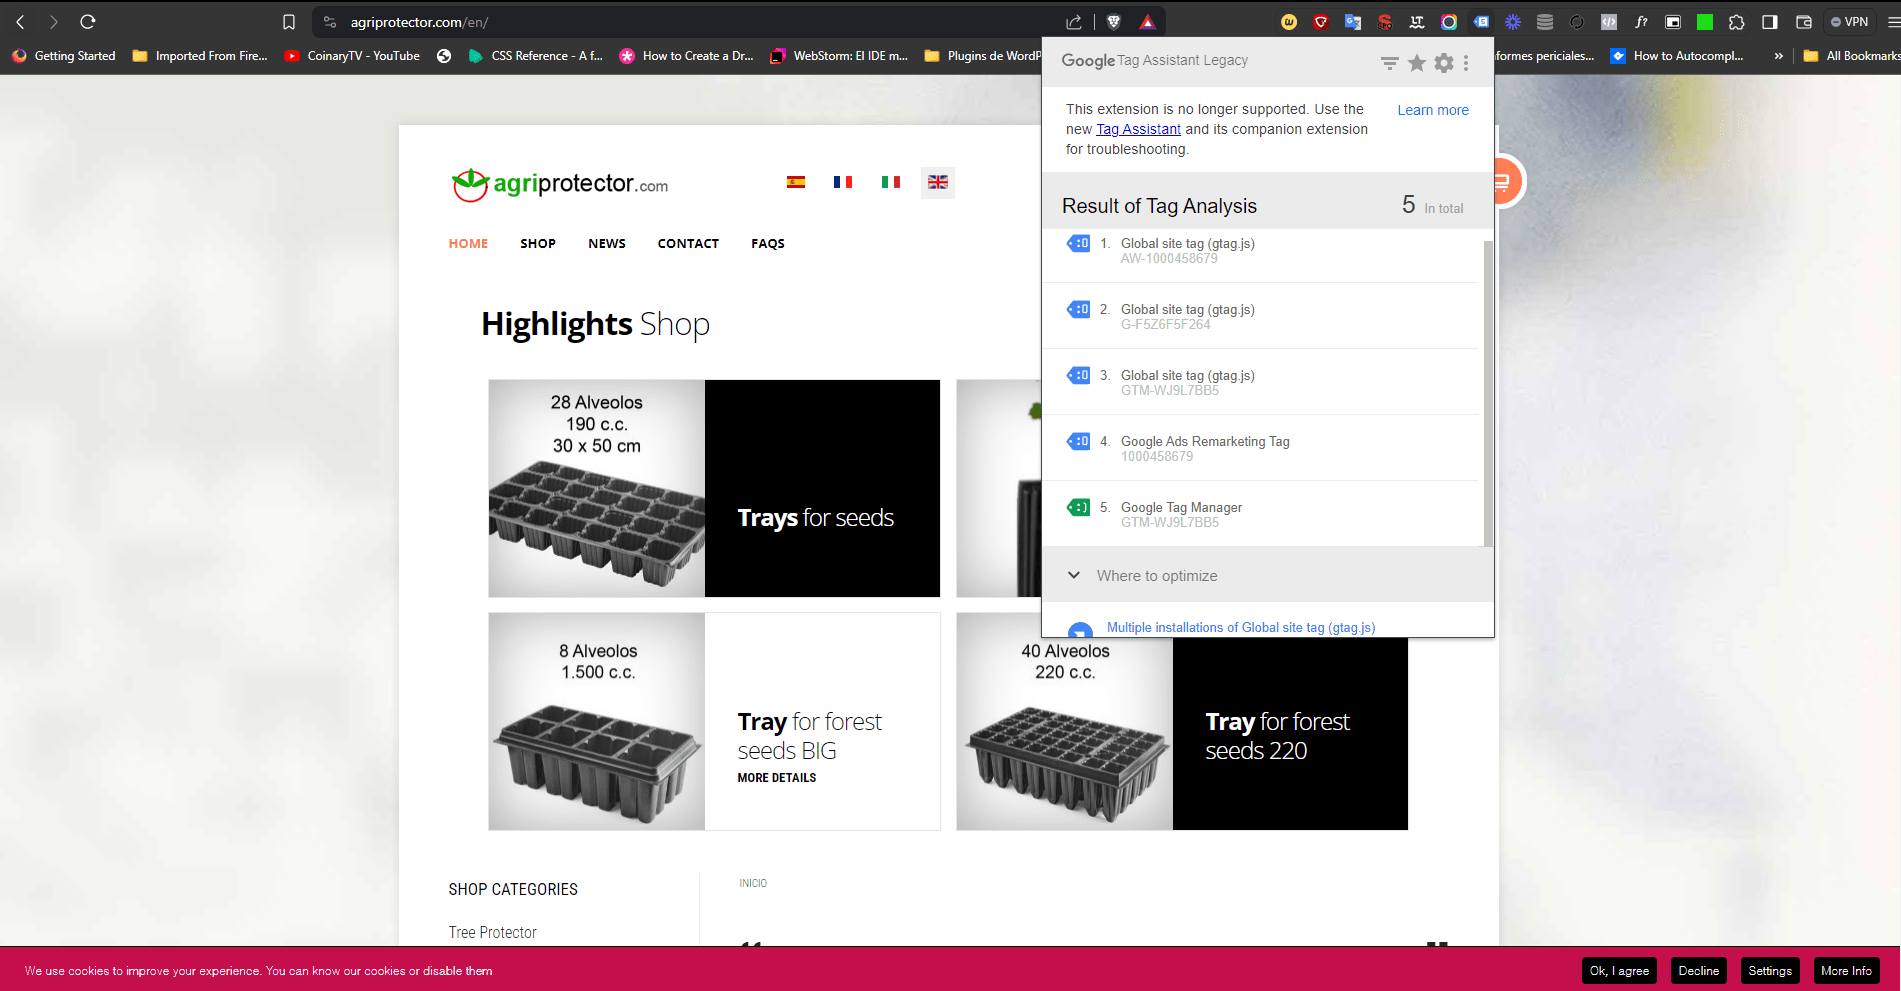Go back with the browser back arrow
Viewport: 1901px width, 991px height.
(x=20, y=22)
